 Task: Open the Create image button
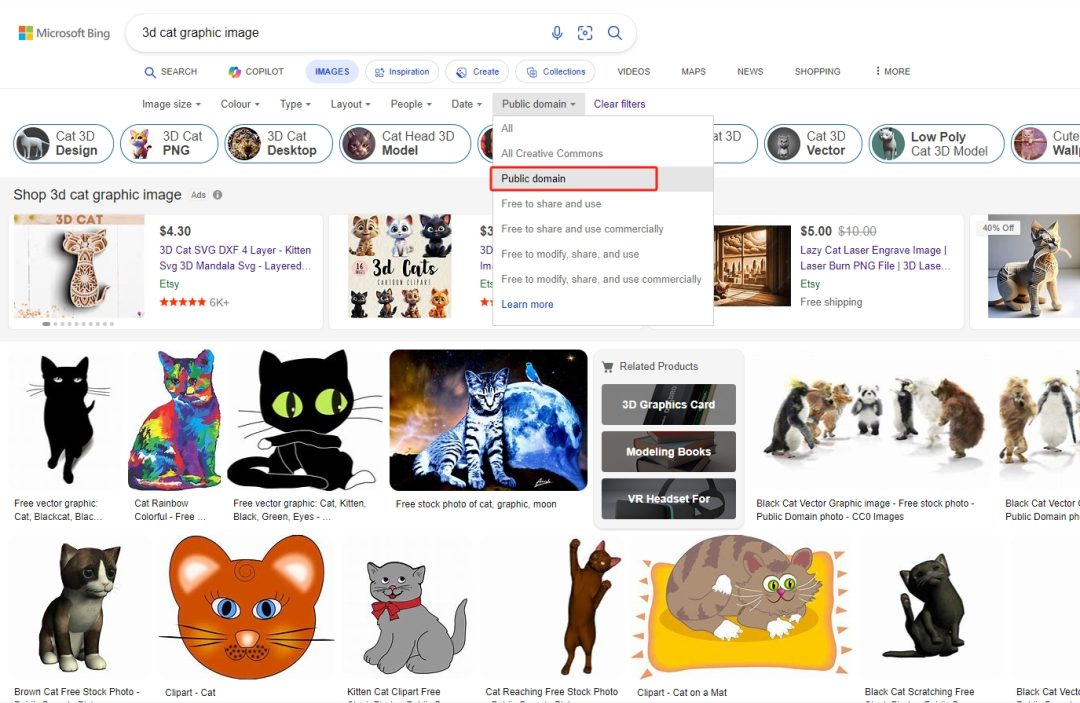click(x=477, y=72)
